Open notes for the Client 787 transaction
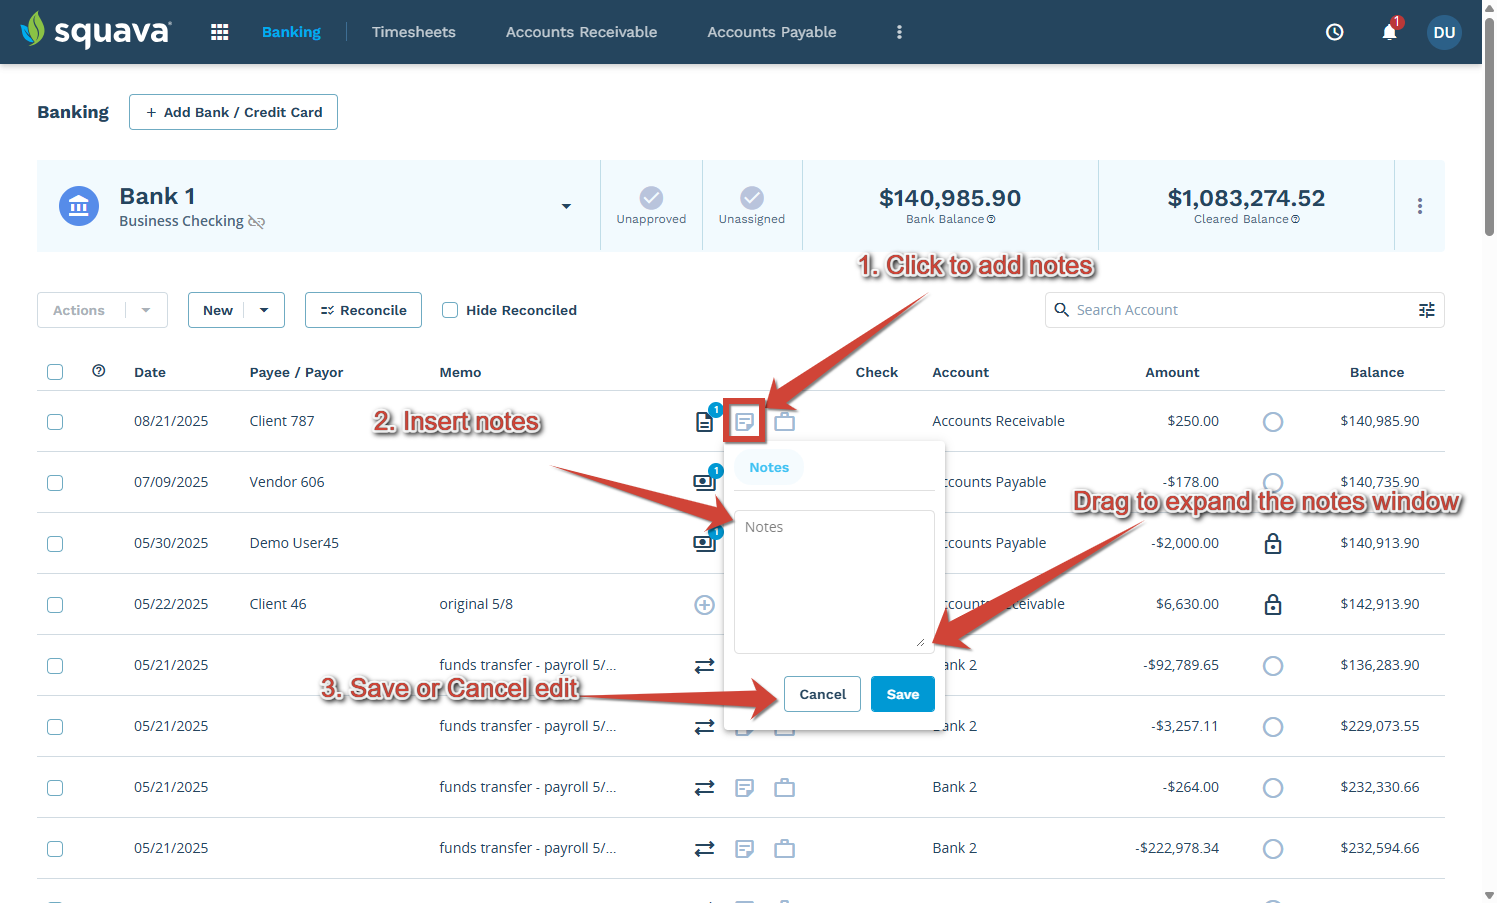 [744, 421]
